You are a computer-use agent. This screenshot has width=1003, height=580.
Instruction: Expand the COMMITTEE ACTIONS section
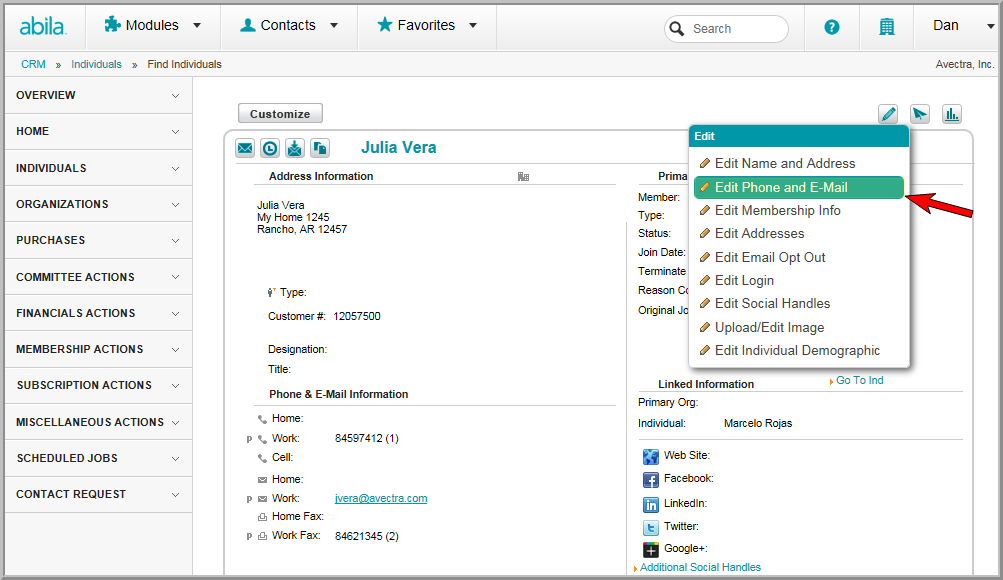[99, 277]
